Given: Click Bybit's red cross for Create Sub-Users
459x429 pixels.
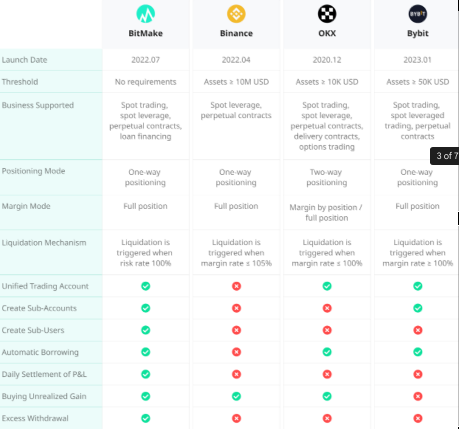Looking at the screenshot, I should 418,330.
